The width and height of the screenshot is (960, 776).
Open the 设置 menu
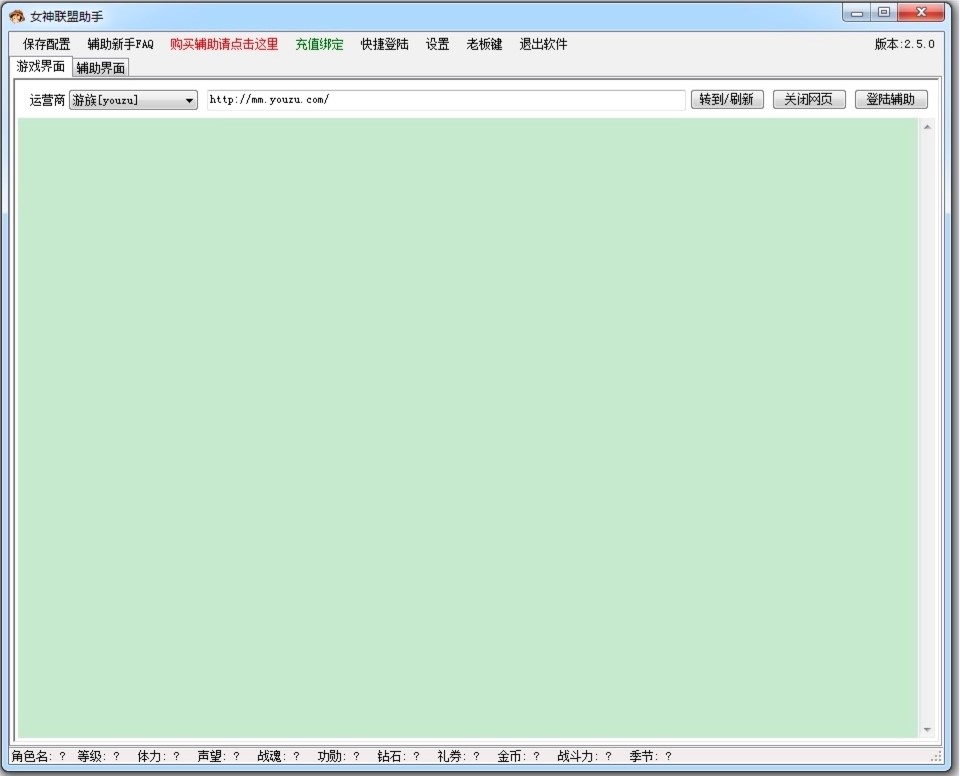click(438, 44)
